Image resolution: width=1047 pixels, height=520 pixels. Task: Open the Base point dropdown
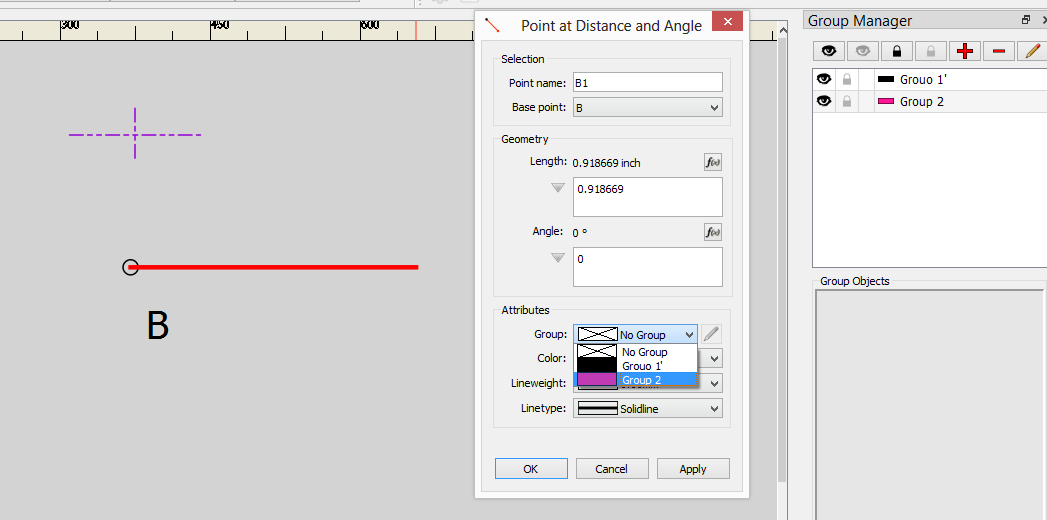647,108
